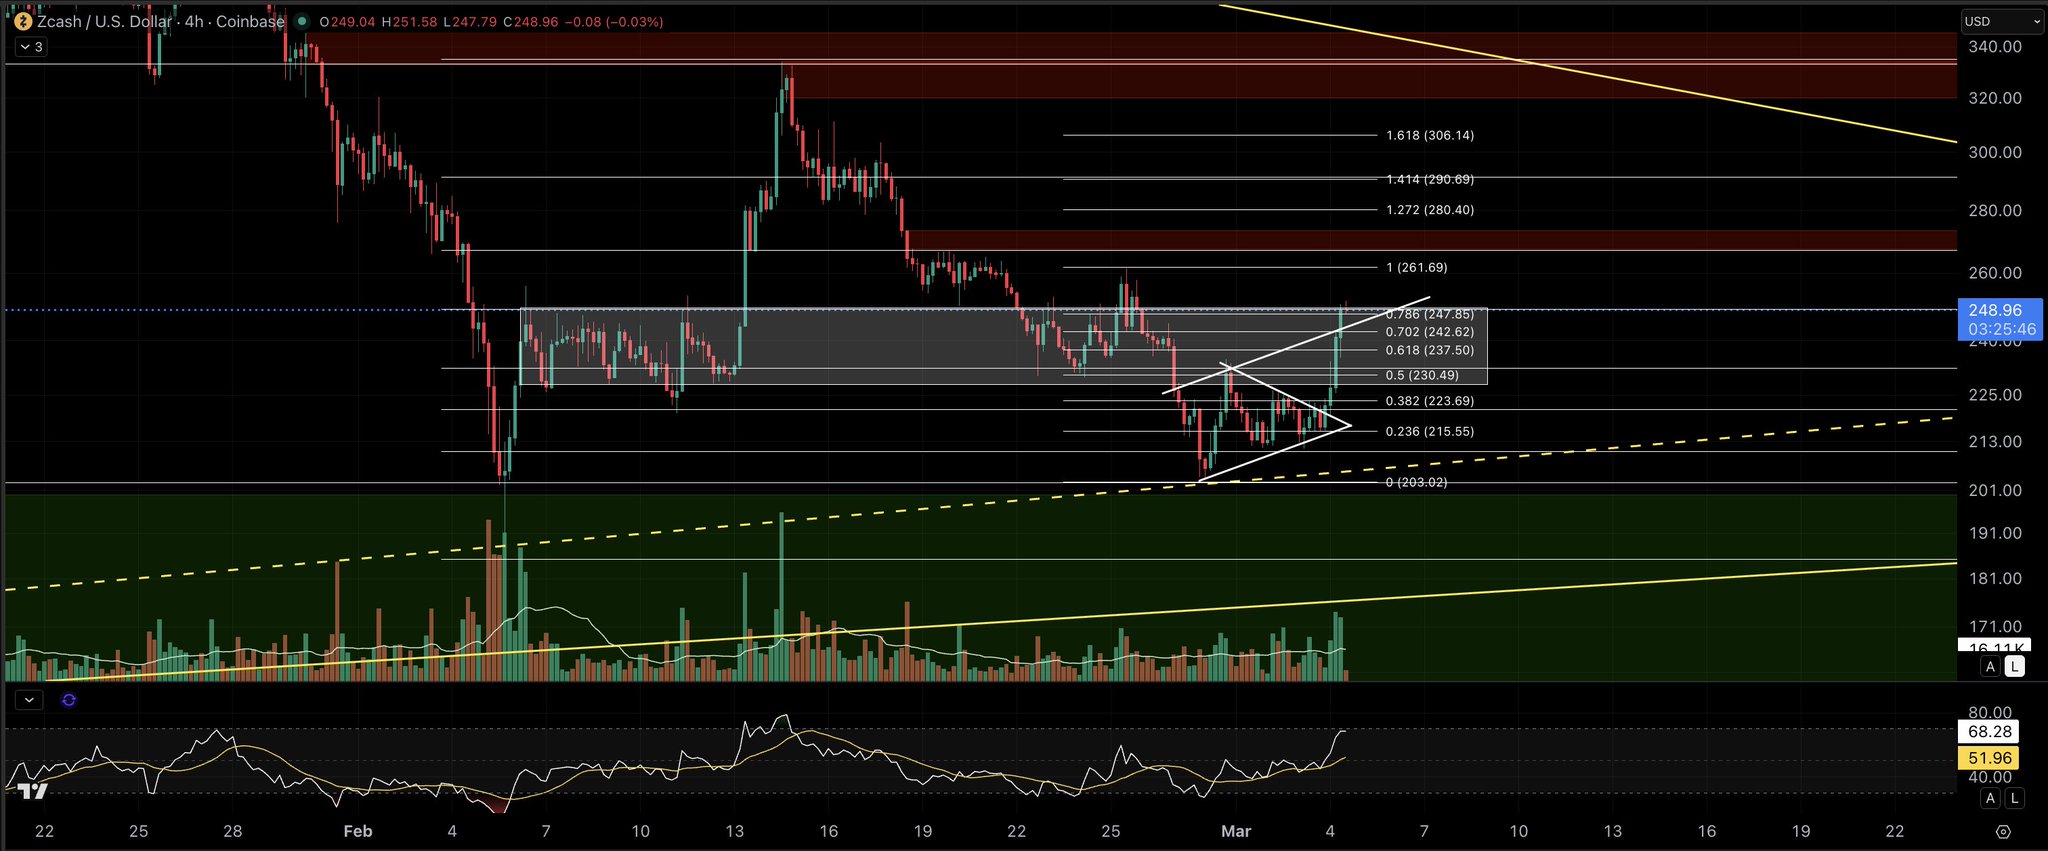This screenshot has height=851, width=2048.
Task: Toggle log scale L on RSI pane
Action: (x=2014, y=798)
